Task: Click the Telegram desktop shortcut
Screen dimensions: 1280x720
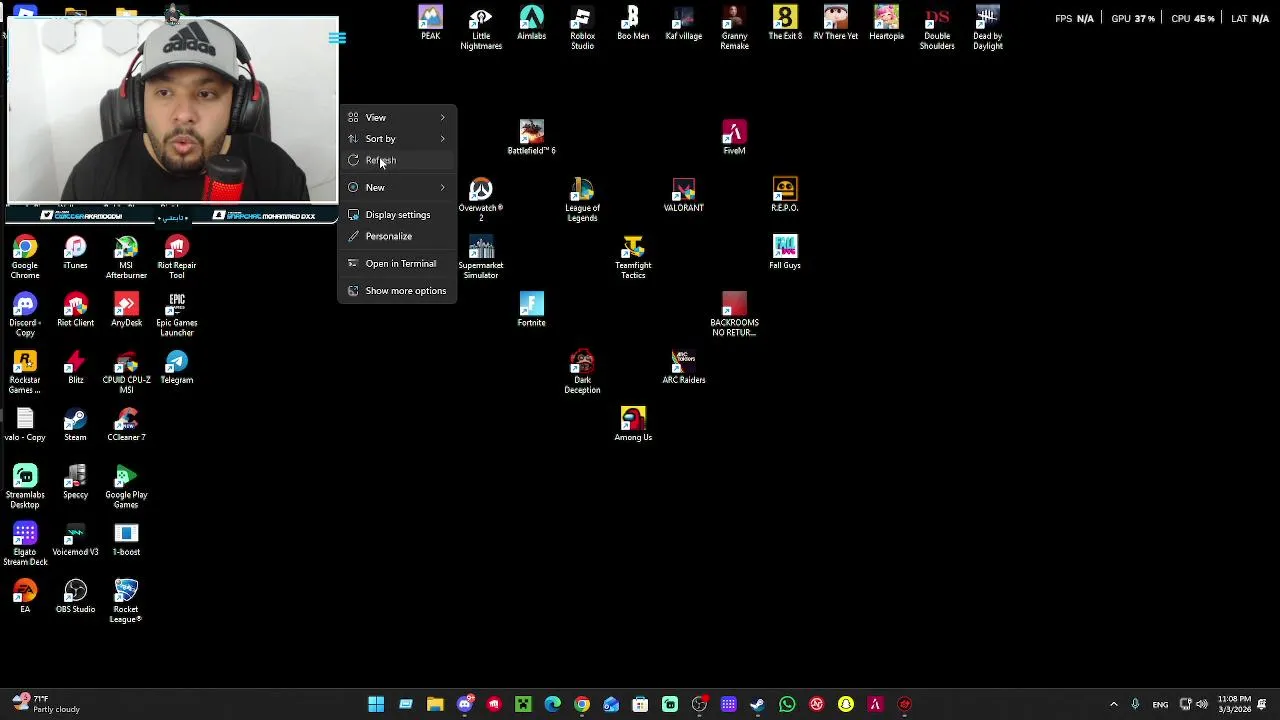Action: [177, 367]
